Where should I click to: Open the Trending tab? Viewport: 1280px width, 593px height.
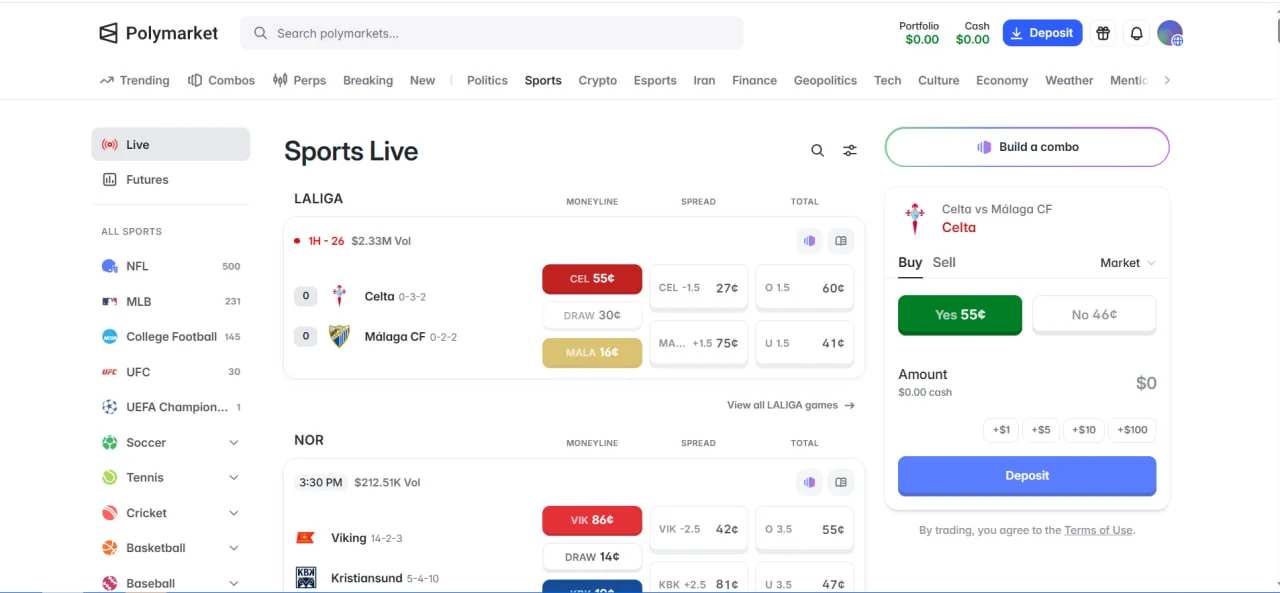135,80
